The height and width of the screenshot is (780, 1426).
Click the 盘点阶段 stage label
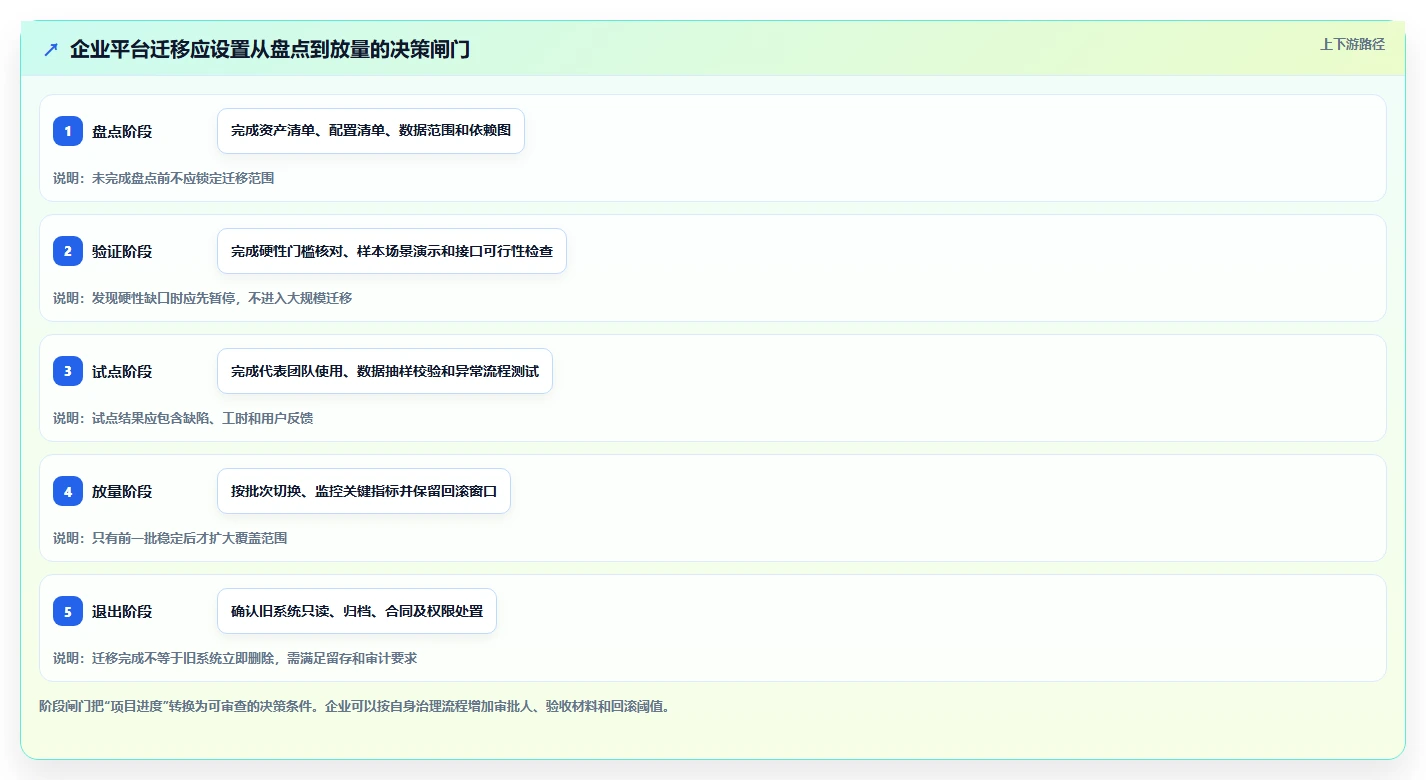pyautogui.click(x=122, y=131)
